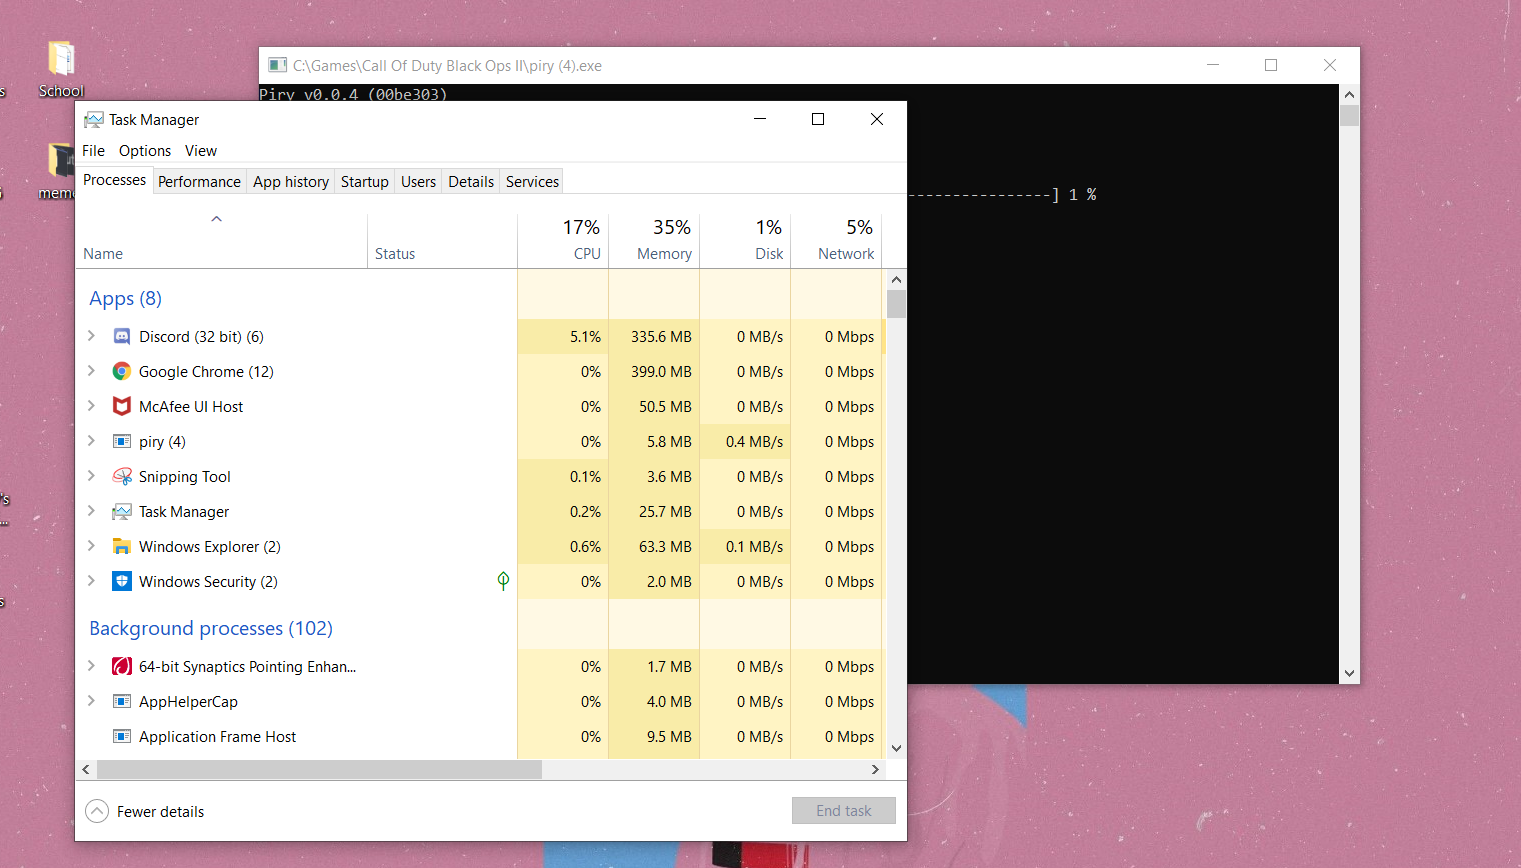Expand the piry (4) process entry
The height and width of the screenshot is (868, 1521).
point(91,441)
